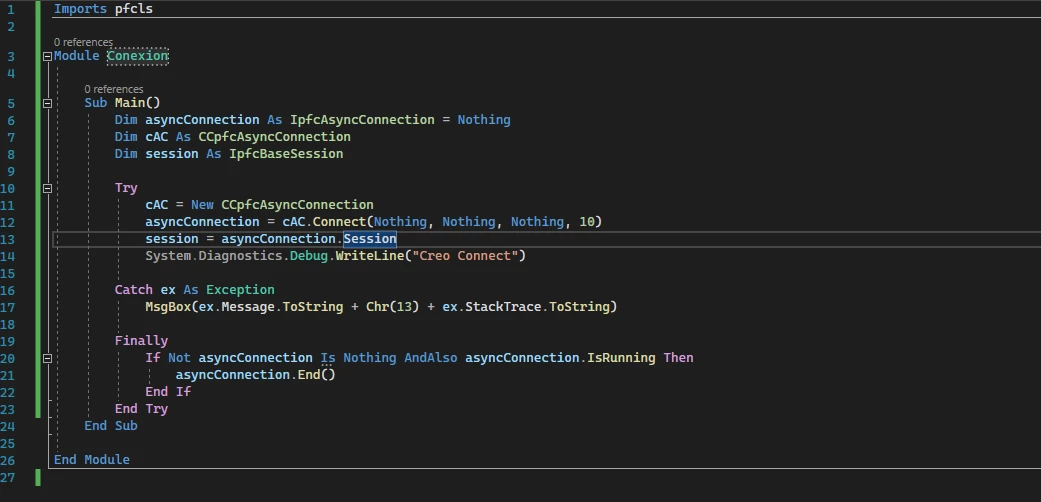The width and height of the screenshot is (1041, 502).
Task: Click the IpfcAsyncConnection type on line 6
Action: 362,120
